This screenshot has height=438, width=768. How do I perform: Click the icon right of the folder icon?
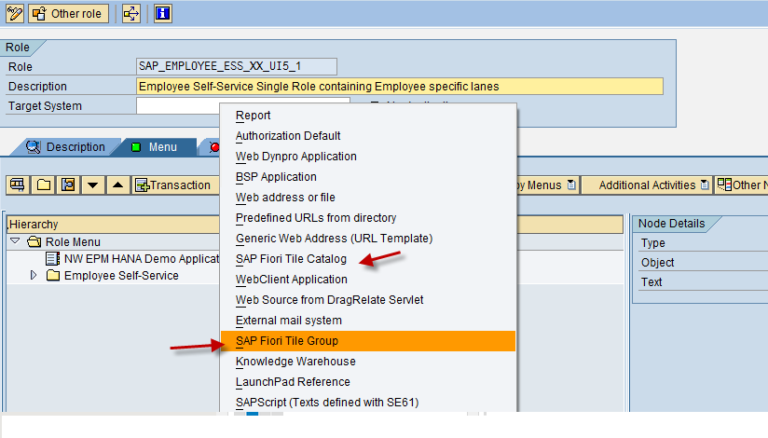click(x=68, y=185)
